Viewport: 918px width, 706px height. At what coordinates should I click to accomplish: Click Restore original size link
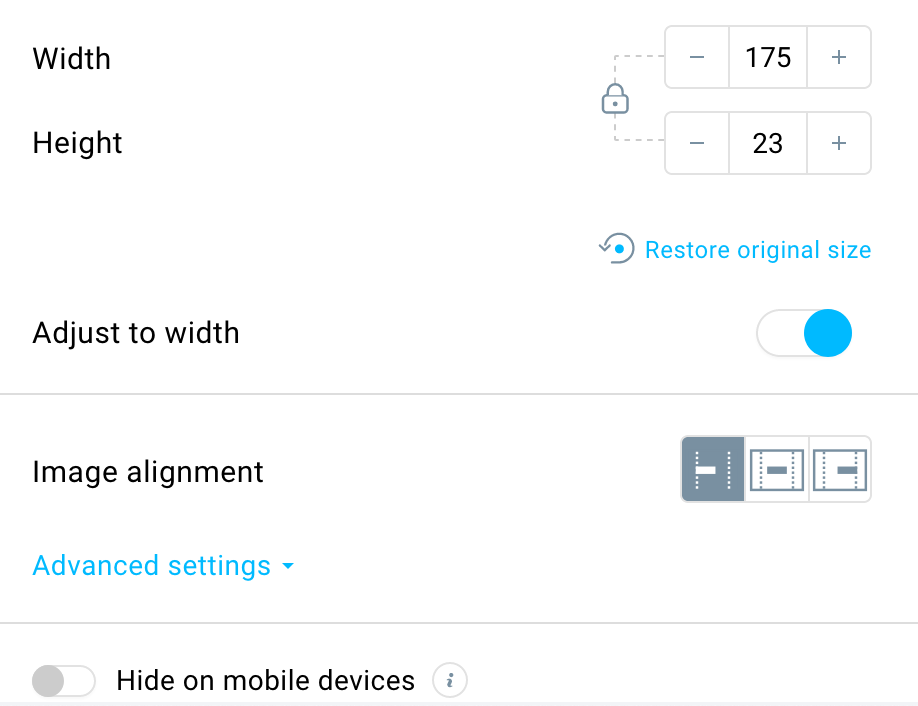click(758, 250)
